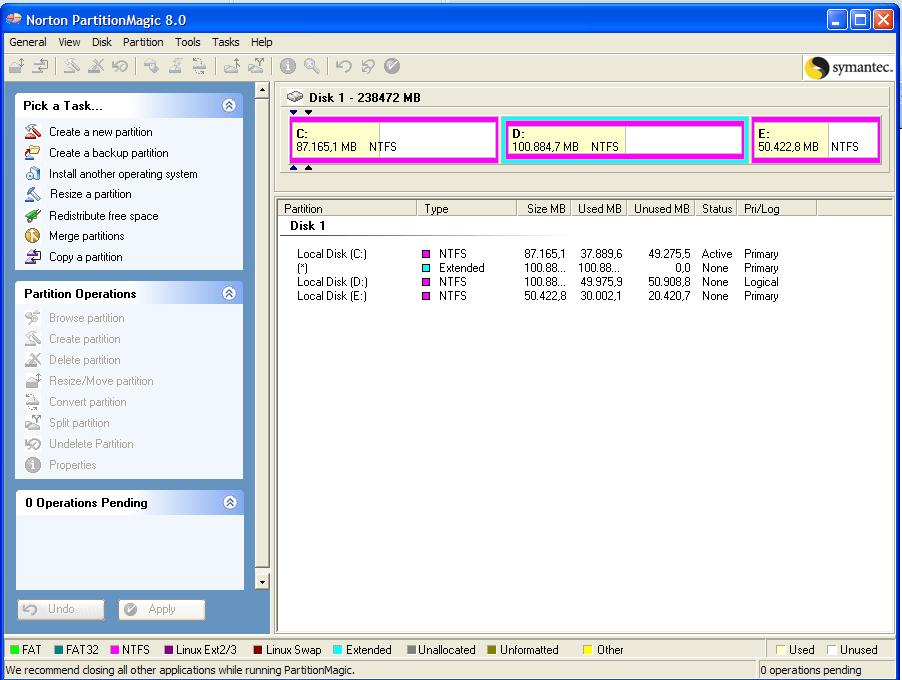
Task: Open the Partition menu
Action: (x=143, y=42)
